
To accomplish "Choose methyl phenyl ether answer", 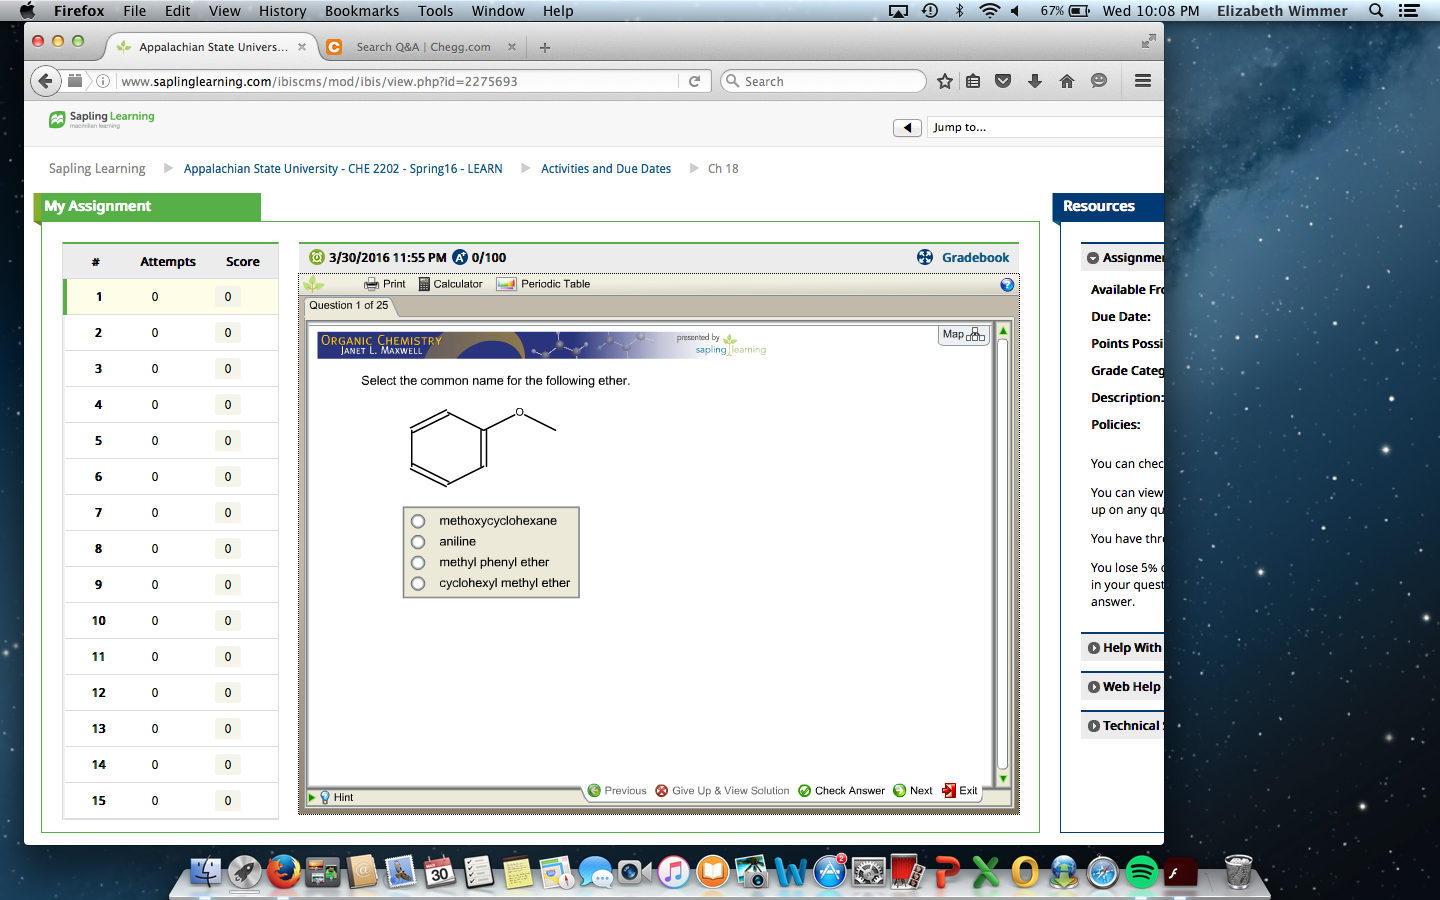I will coord(418,563).
